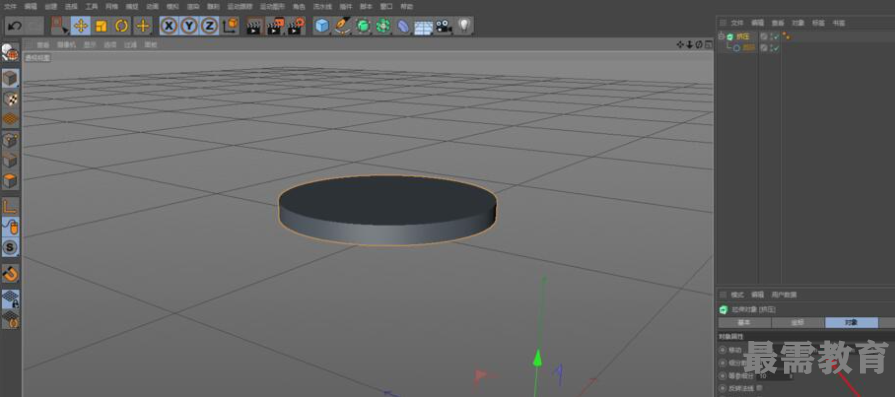Select the Move tool icon
Viewport: 895px width, 397px height.
[x=80, y=26]
